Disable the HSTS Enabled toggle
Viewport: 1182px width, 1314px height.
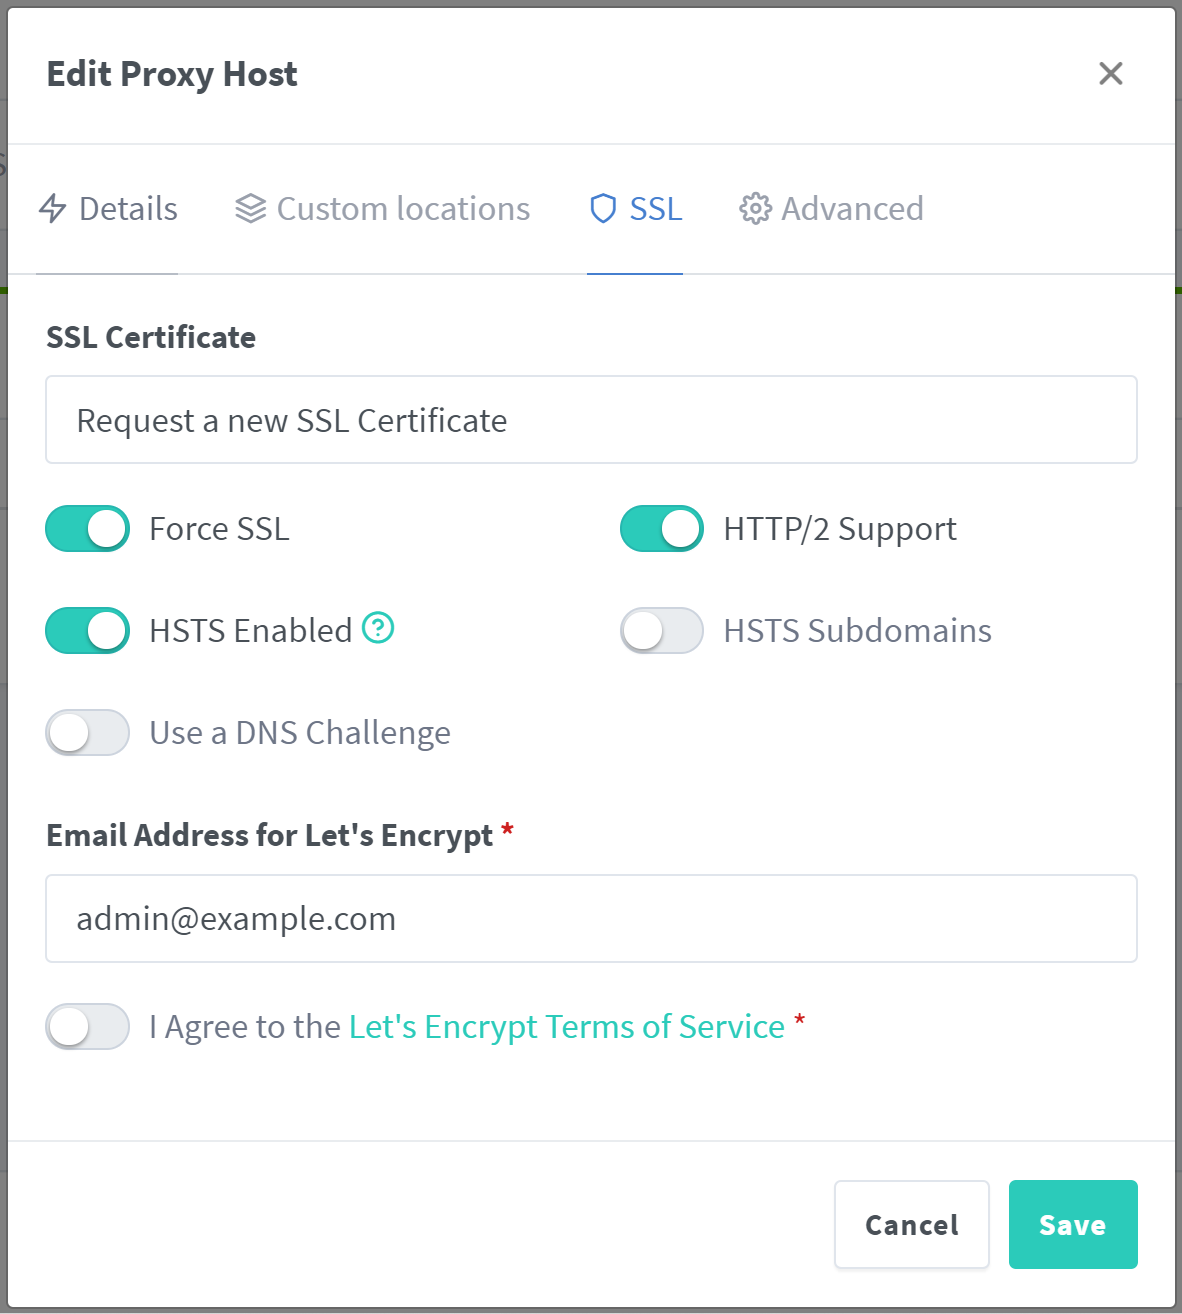click(88, 631)
